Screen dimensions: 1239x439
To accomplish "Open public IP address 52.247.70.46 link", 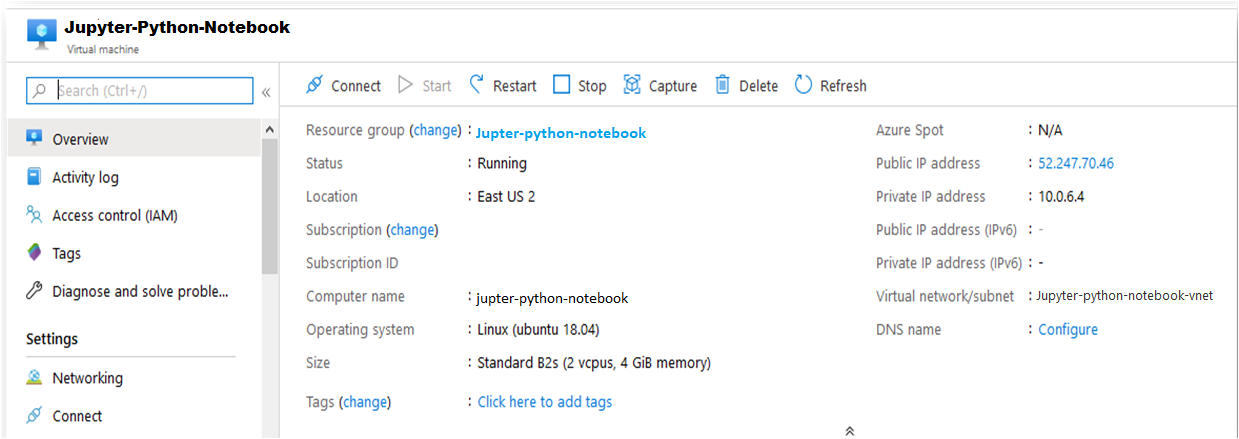I will tap(1076, 163).
